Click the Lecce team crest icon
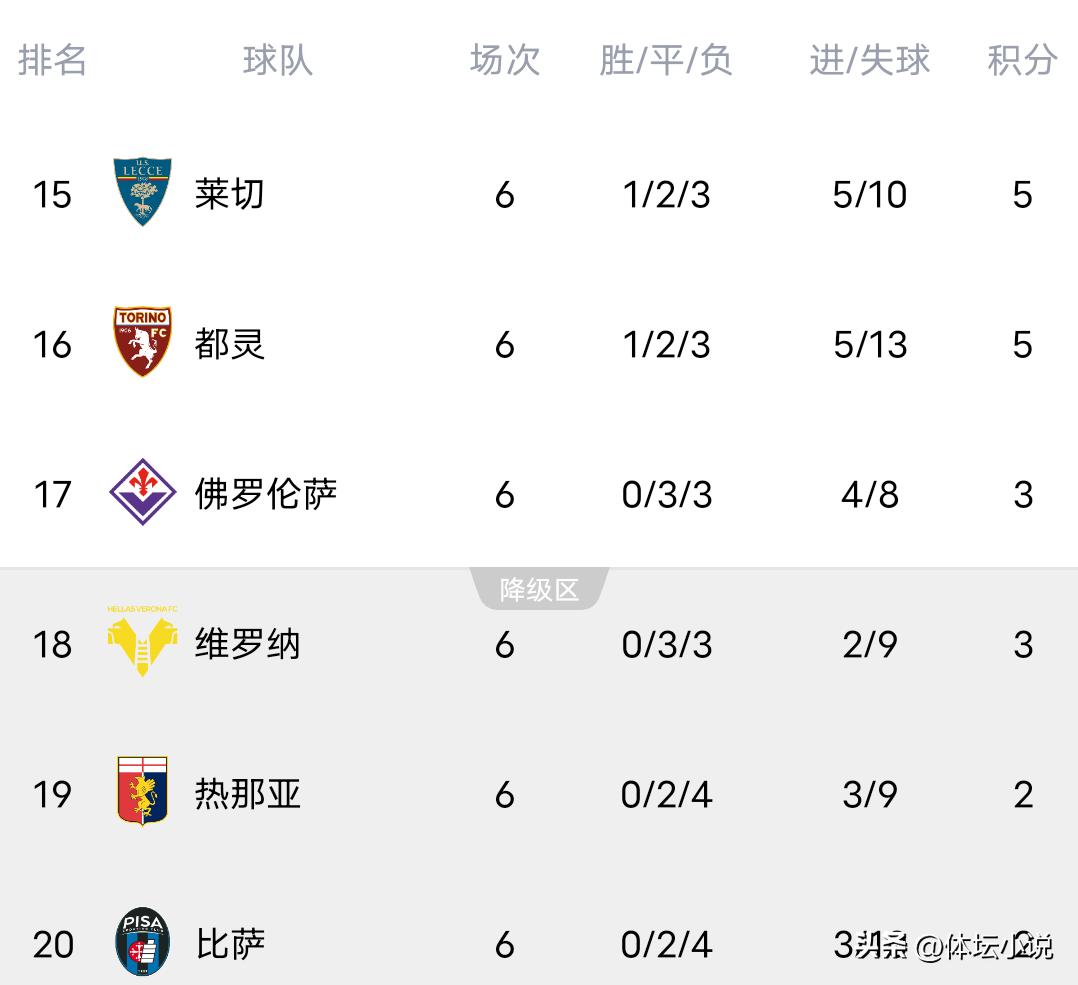Screen dimensions: 1078x985 (x=142, y=192)
